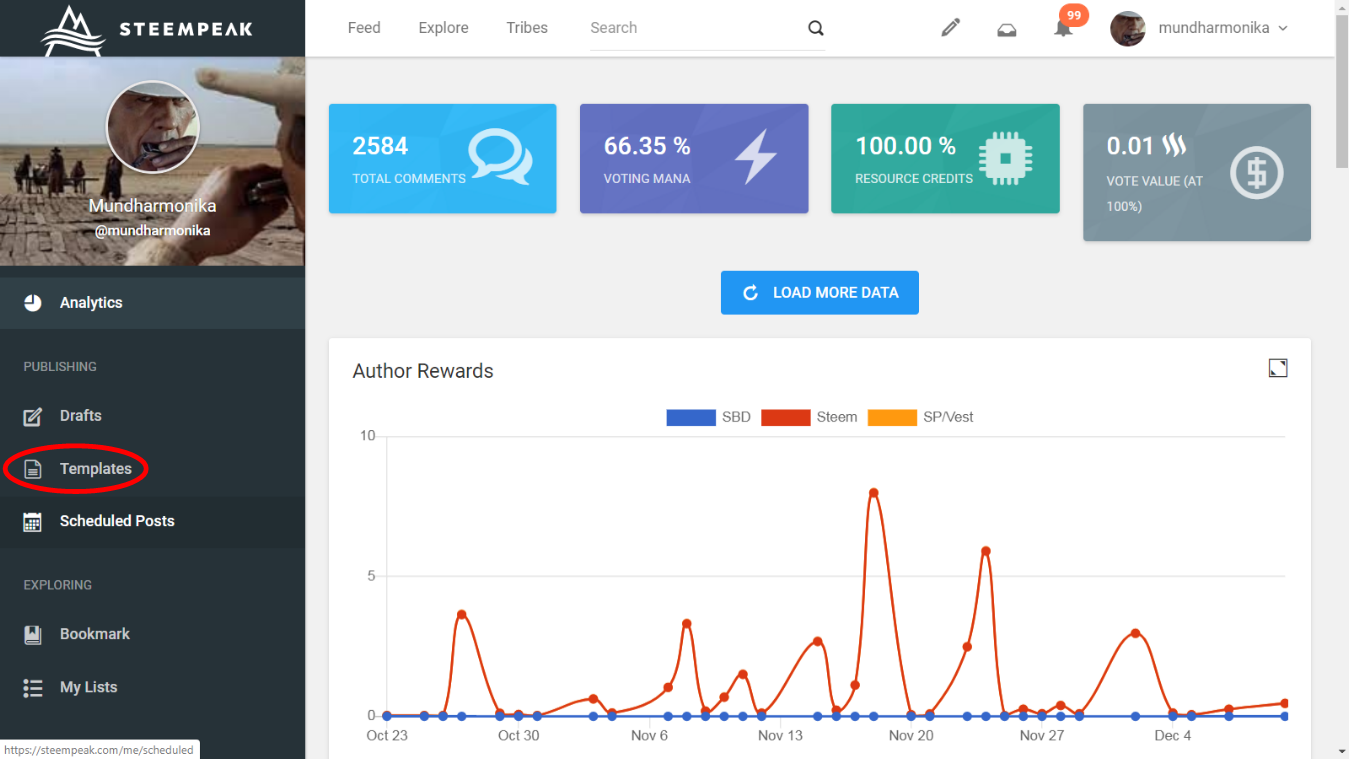The image size is (1349, 759).
Task: Click the refresh icon in Load More Data
Action: tap(751, 293)
